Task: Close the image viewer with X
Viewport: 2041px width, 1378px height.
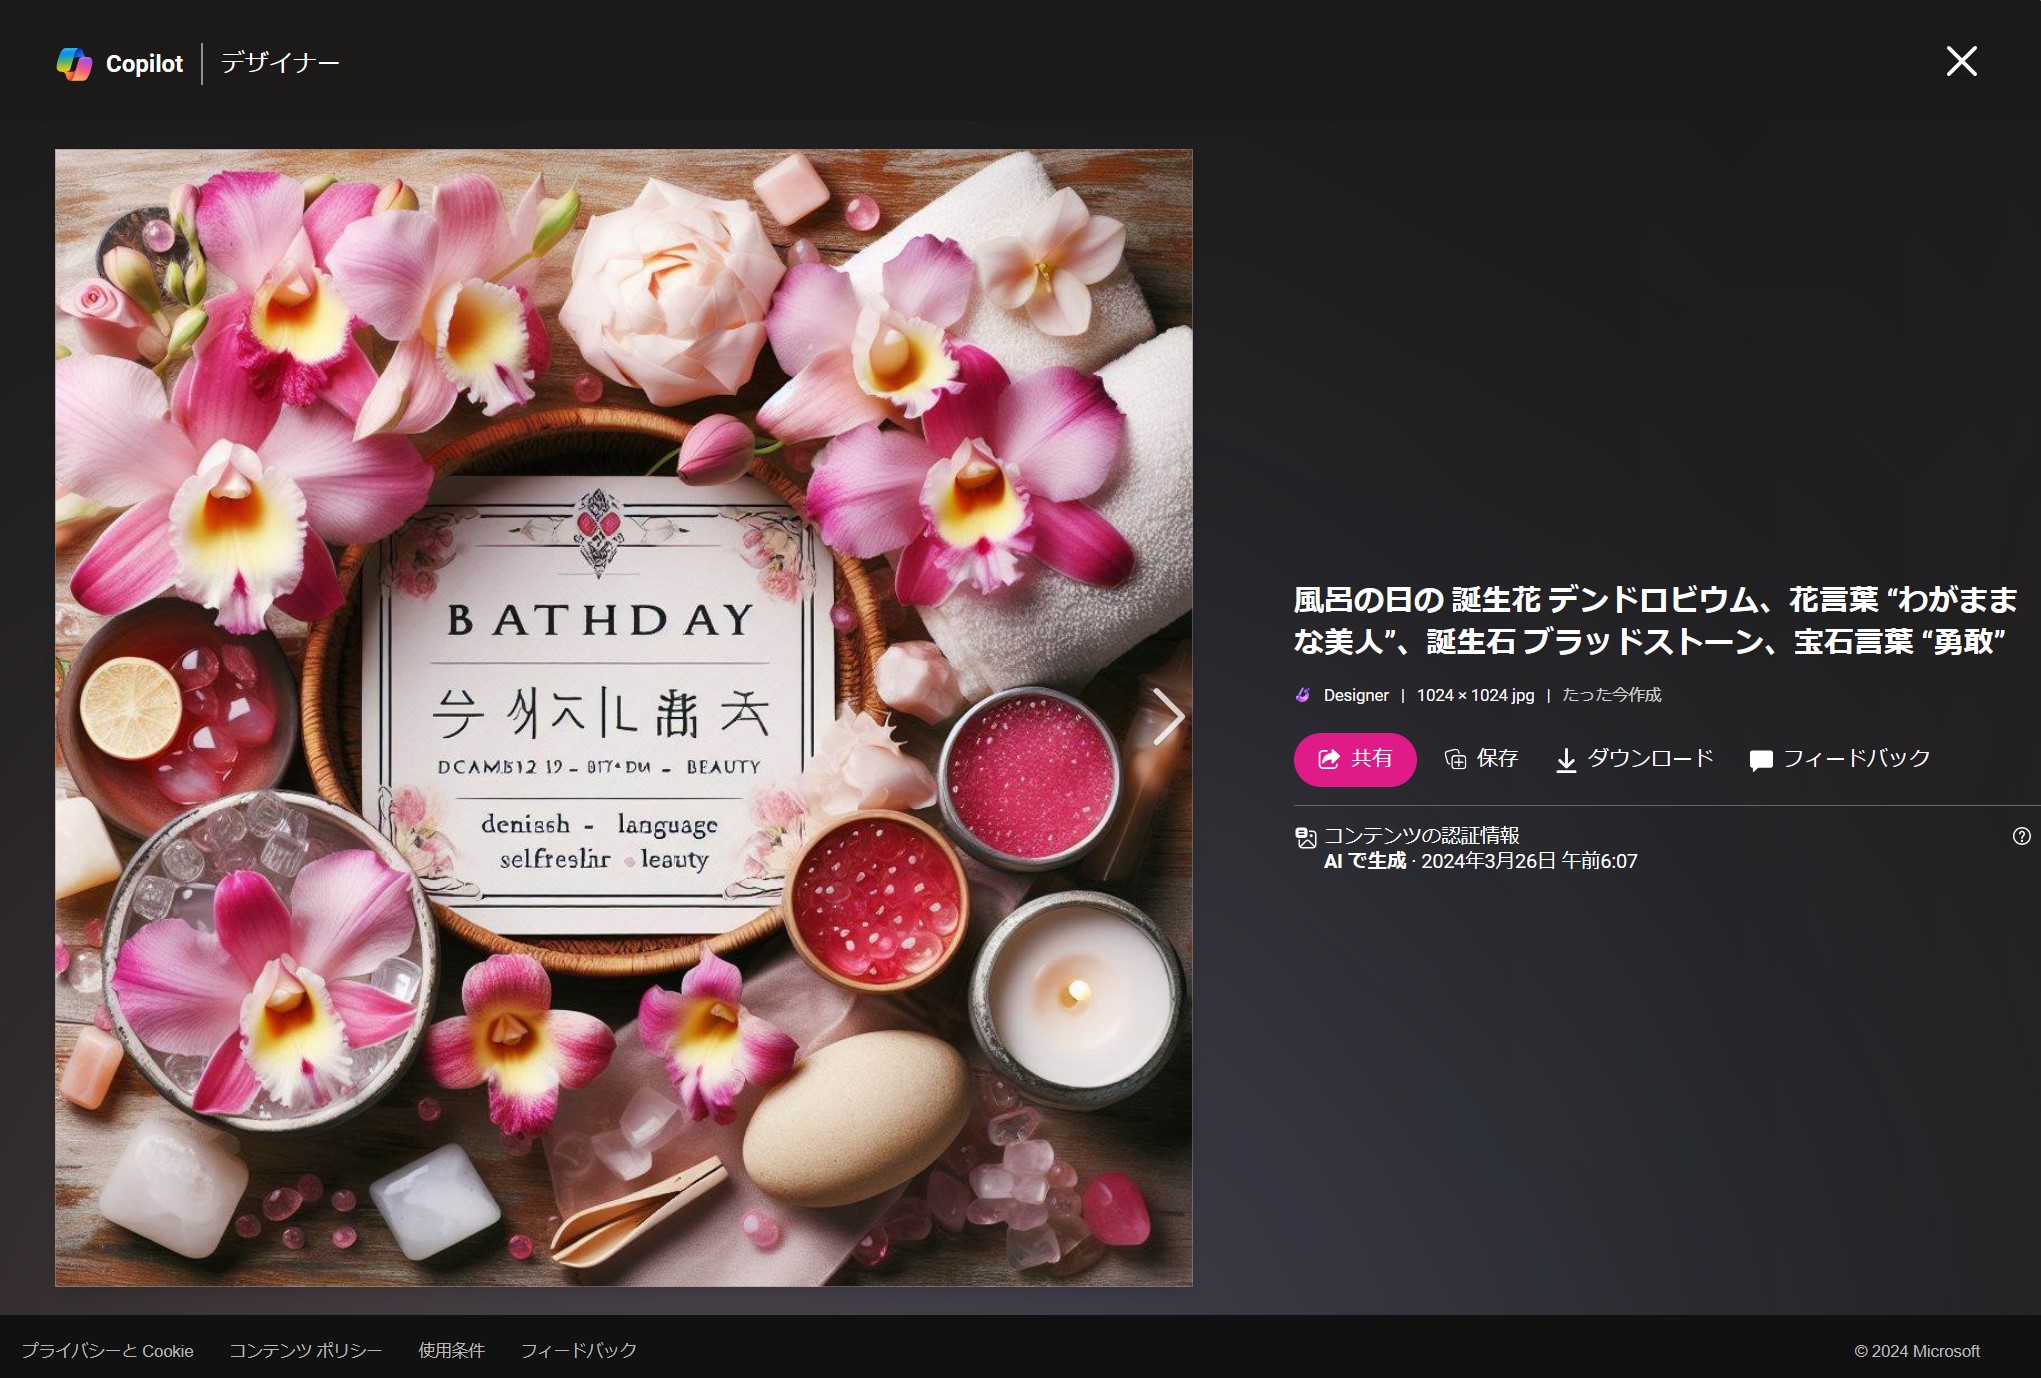Action: coord(1961,61)
